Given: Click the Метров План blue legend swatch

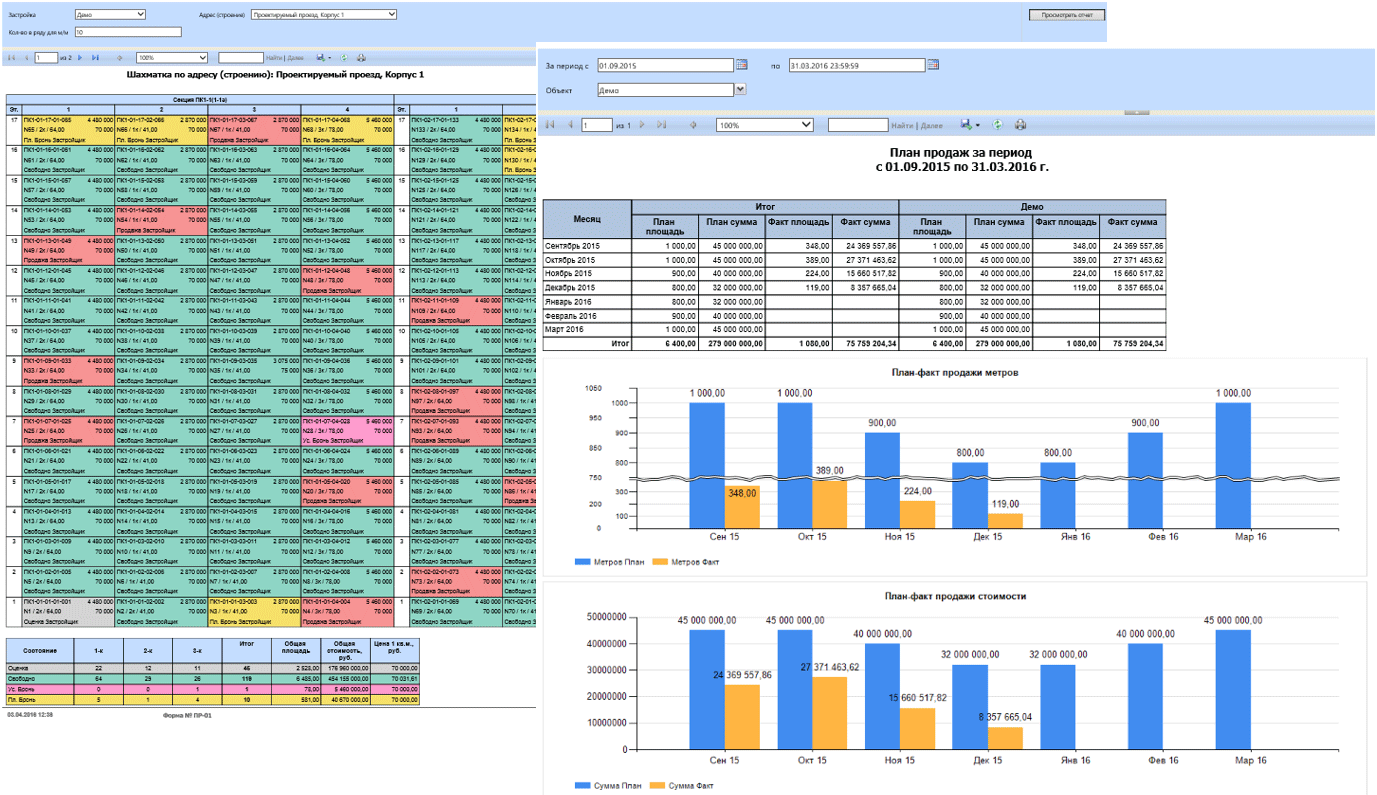Looking at the screenshot, I should coord(582,562).
